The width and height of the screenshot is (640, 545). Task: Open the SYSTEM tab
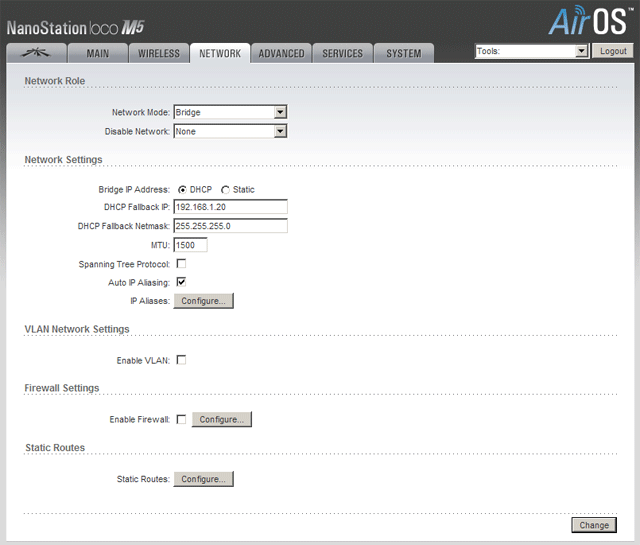(404, 53)
